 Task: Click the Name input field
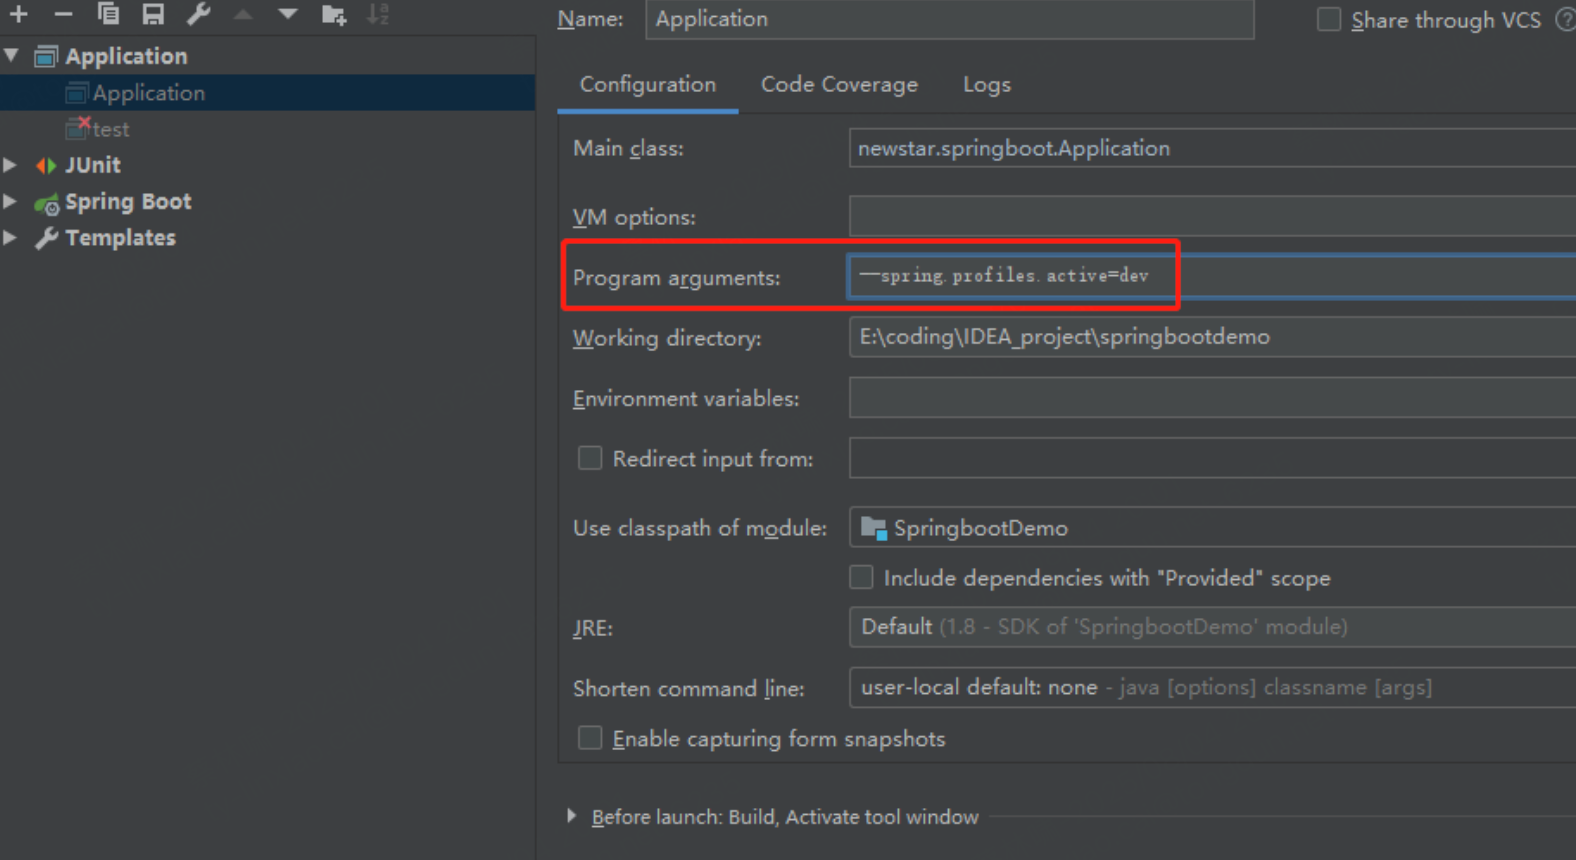[x=950, y=19]
